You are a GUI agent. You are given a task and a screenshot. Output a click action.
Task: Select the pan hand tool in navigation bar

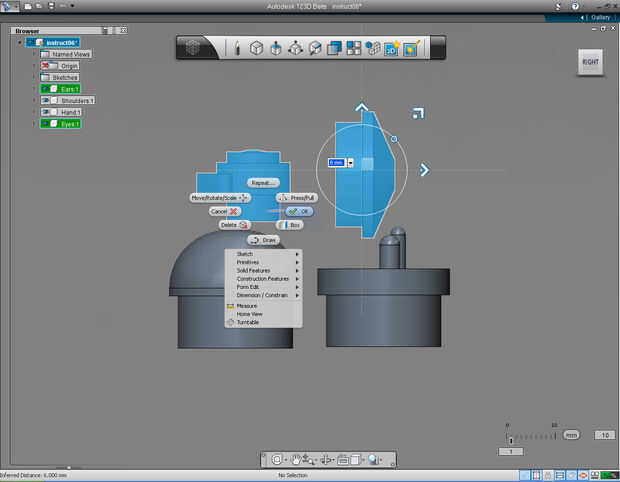point(297,459)
